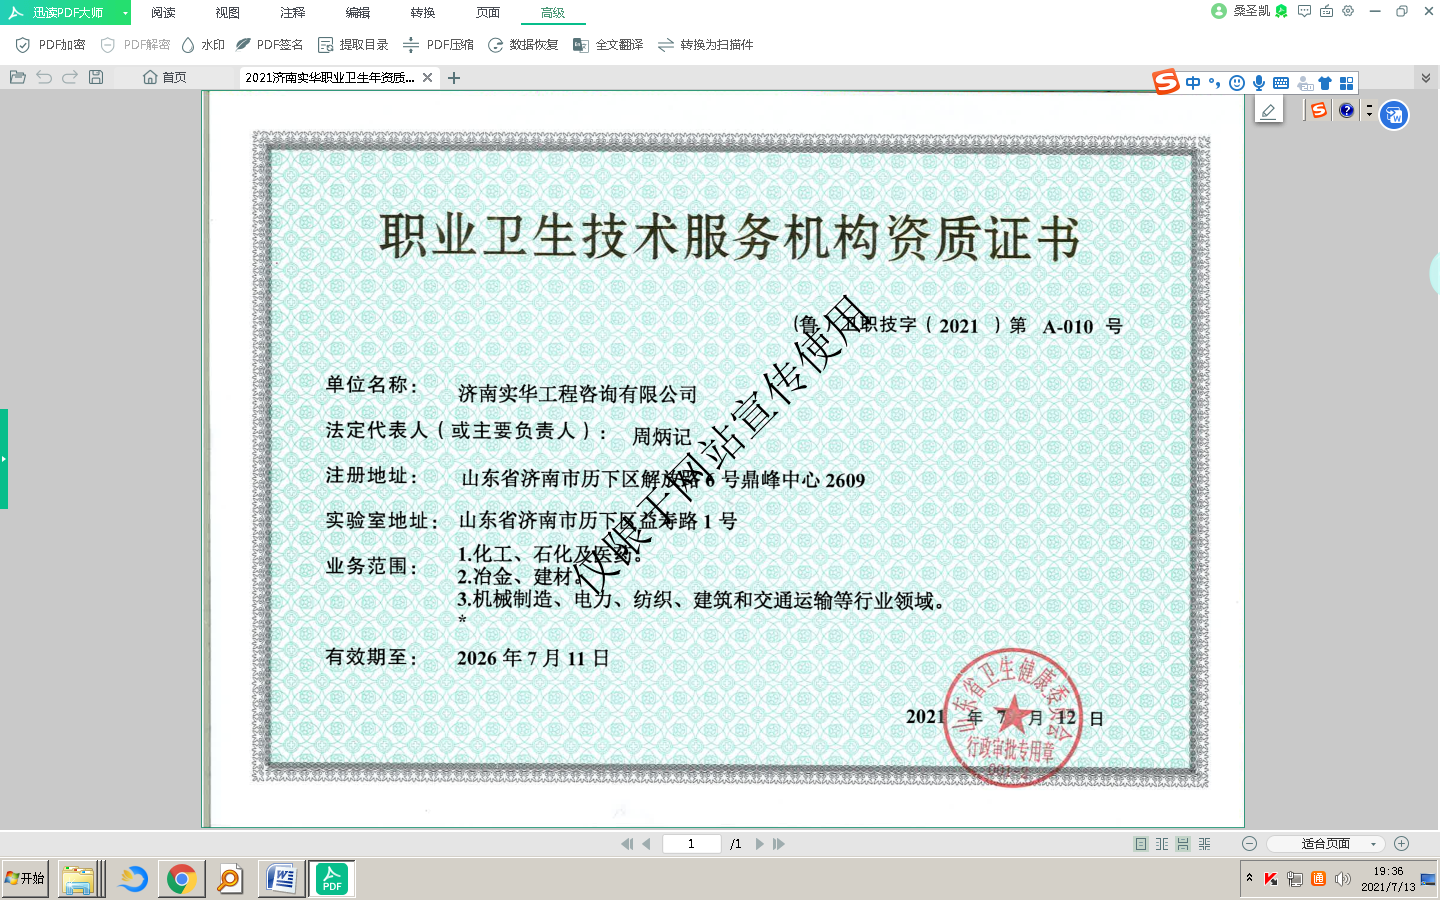
Task: Go to last page arrow
Action: [779, 844]
